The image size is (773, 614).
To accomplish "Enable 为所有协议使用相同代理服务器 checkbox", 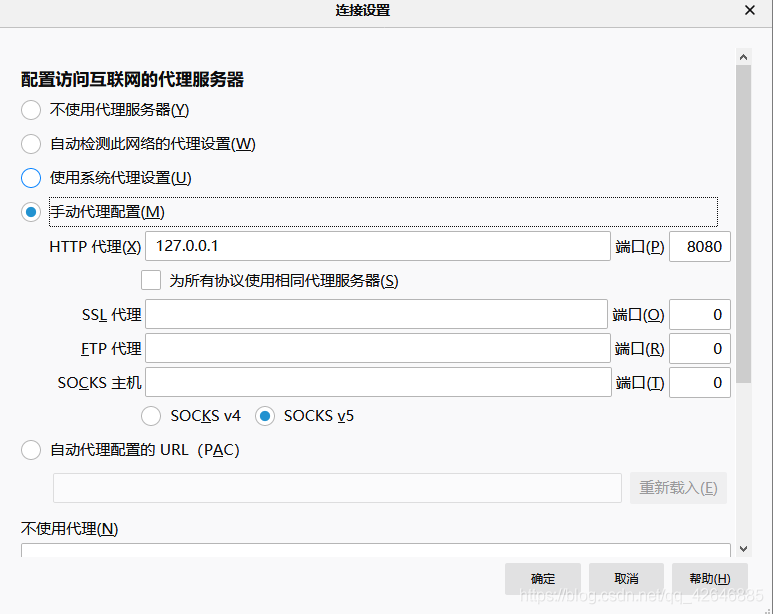I will 151,280.
